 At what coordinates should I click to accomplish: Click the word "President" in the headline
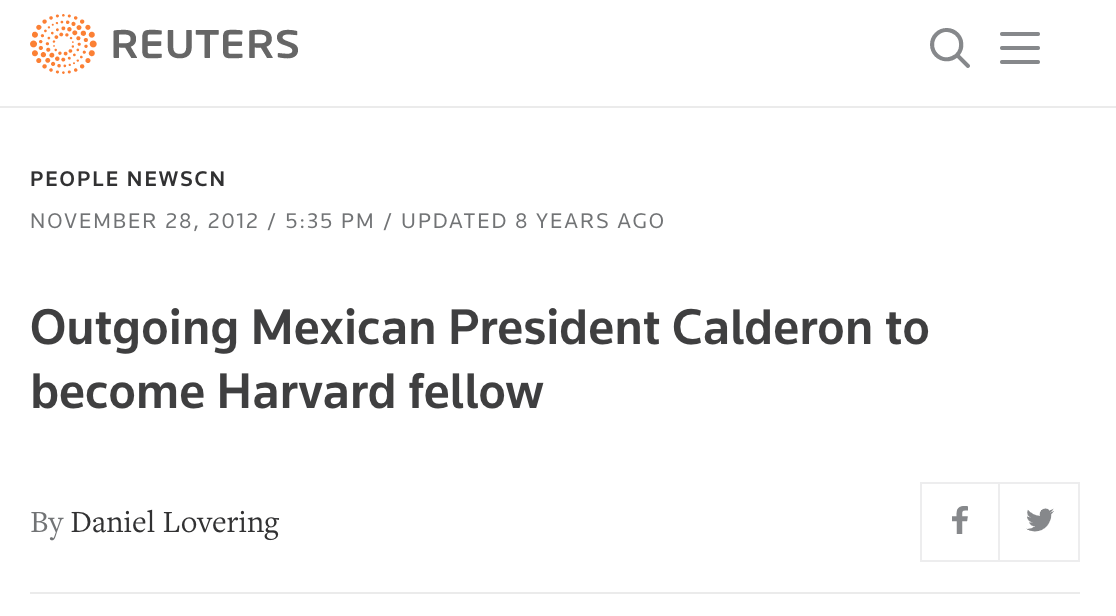(x=554, y=328)
